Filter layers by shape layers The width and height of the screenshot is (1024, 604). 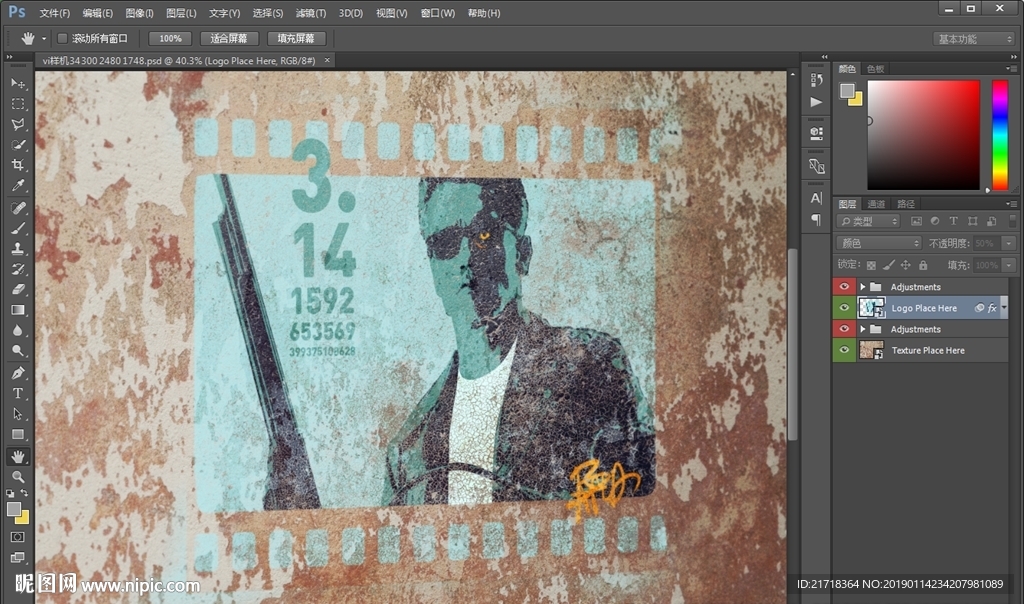(973, 221)
